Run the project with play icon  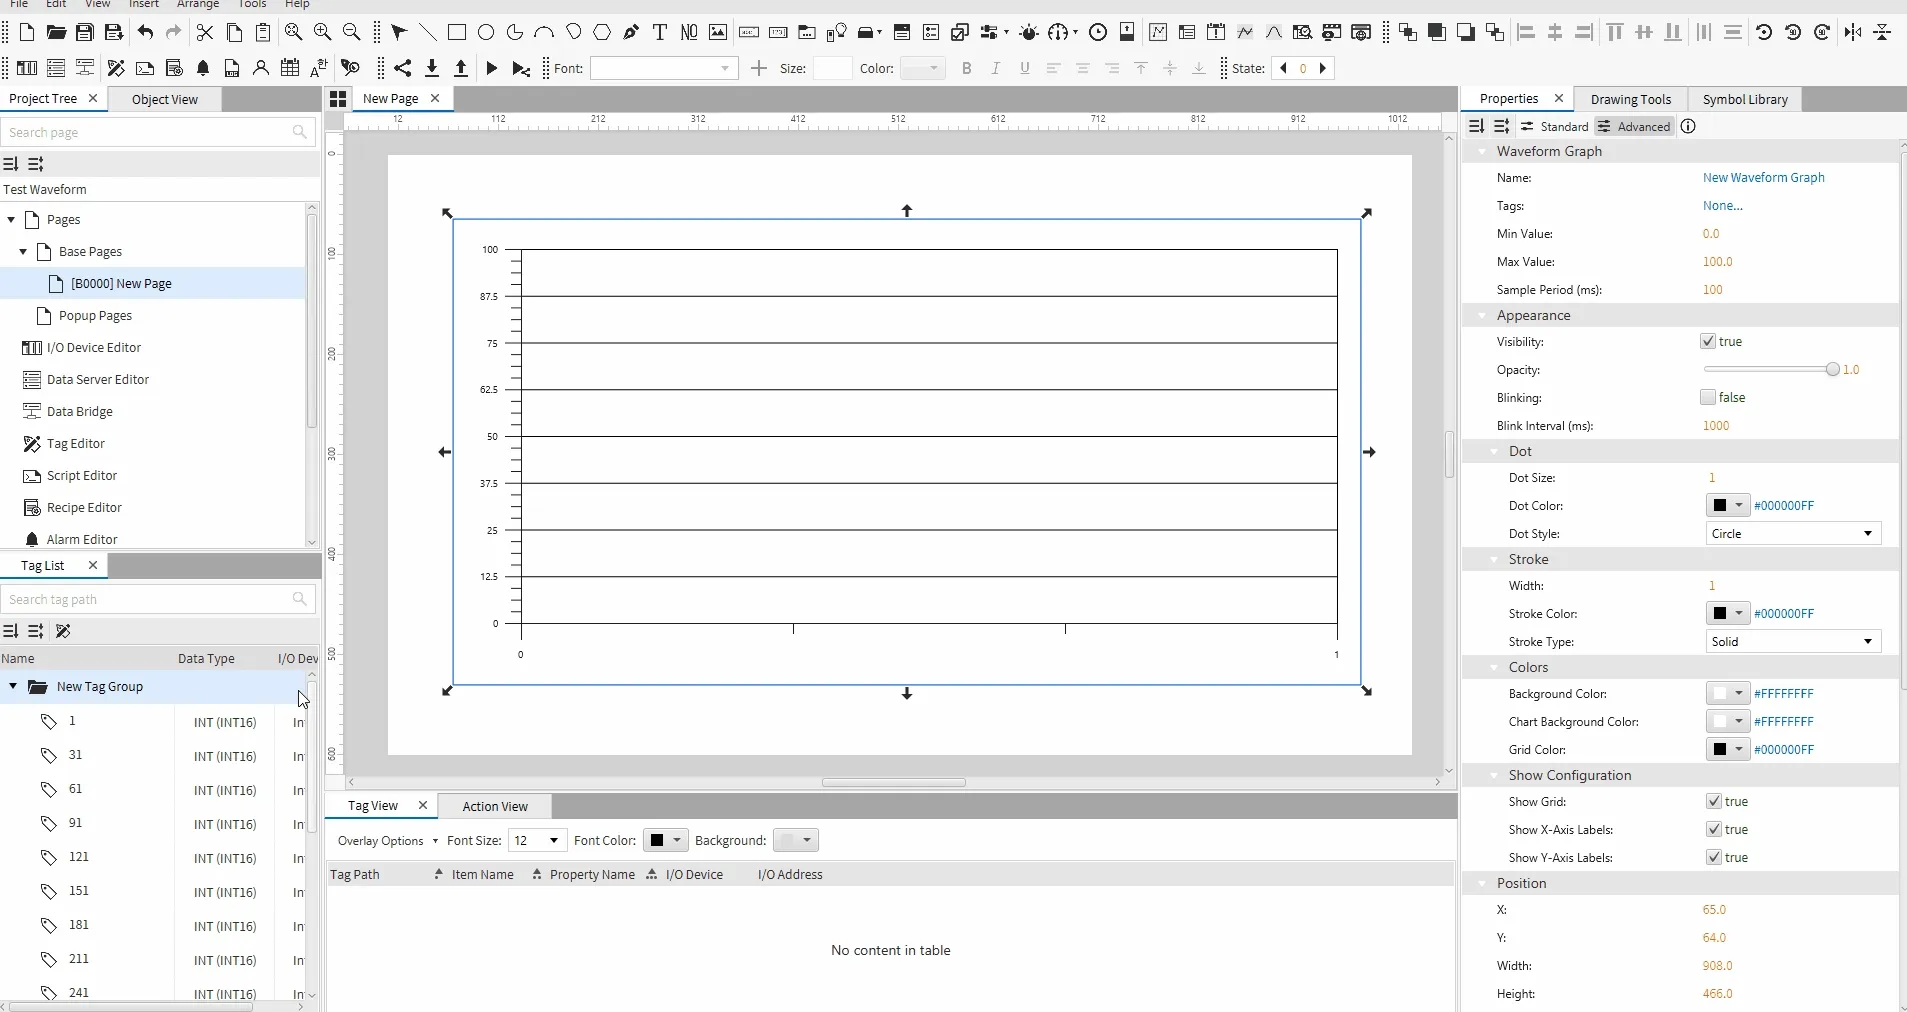[492, 69]
